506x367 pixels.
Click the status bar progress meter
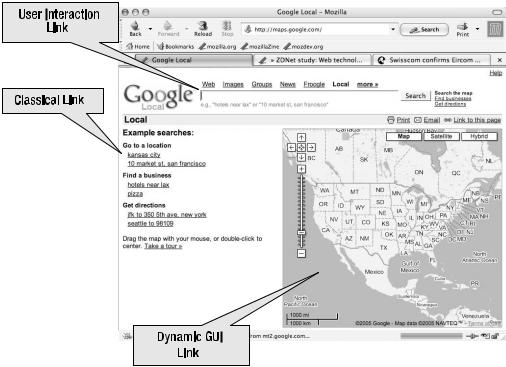(x=431, y=336)
